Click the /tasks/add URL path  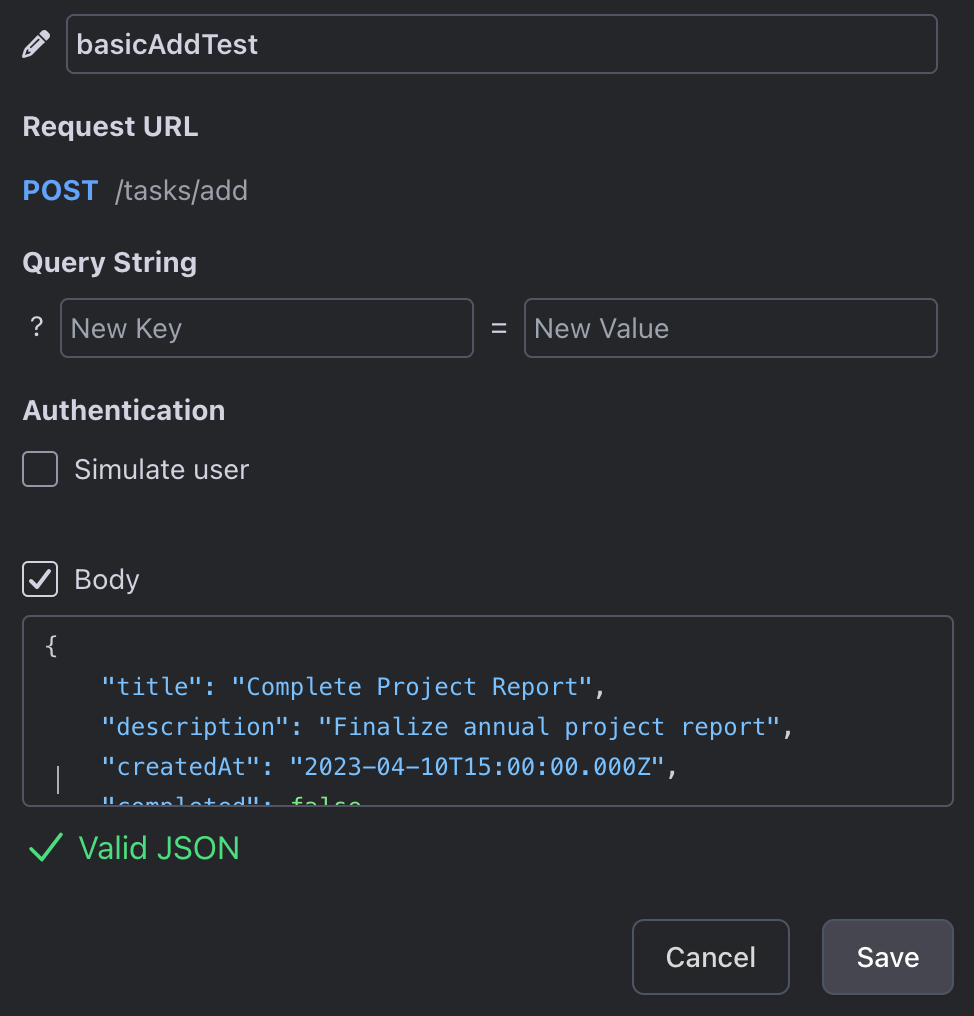tap(181, 191)
